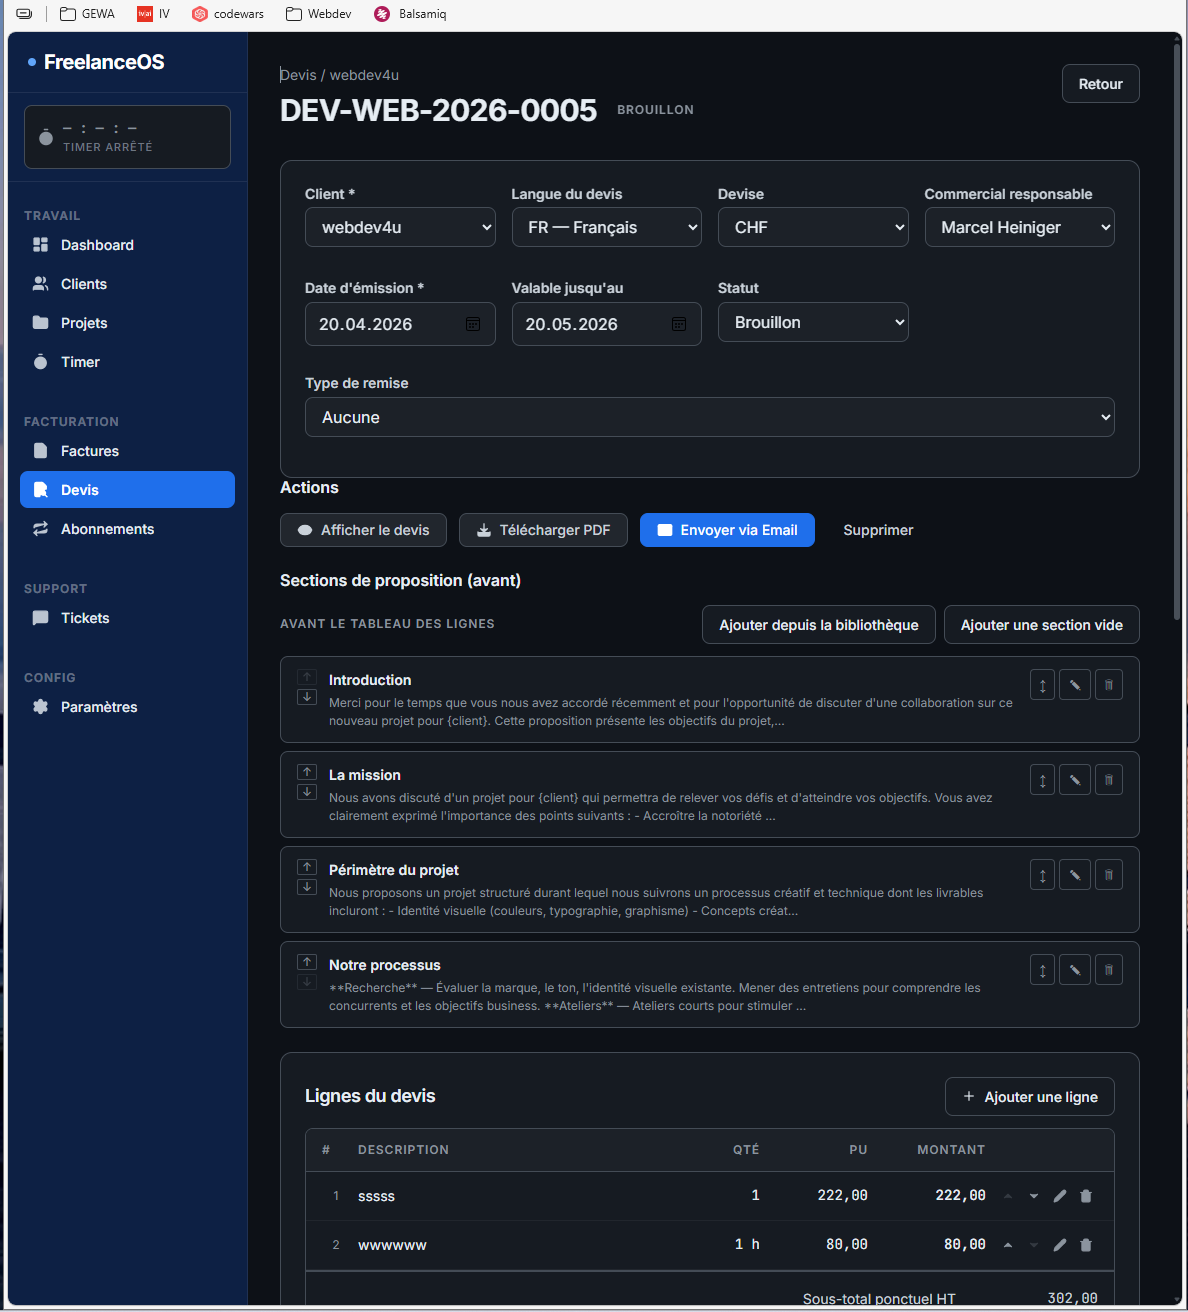Expand the Type de remise dropdown
The width and height of the screenshot is (1188, 1312).
[709, 417]
